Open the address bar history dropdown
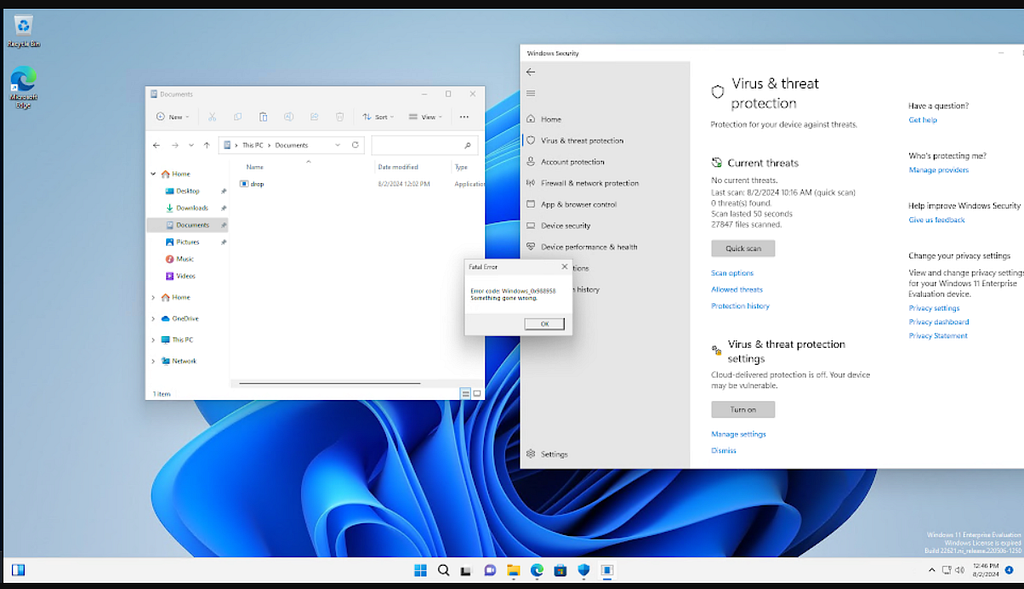The image size is (1024, 589). pos(338,145)
